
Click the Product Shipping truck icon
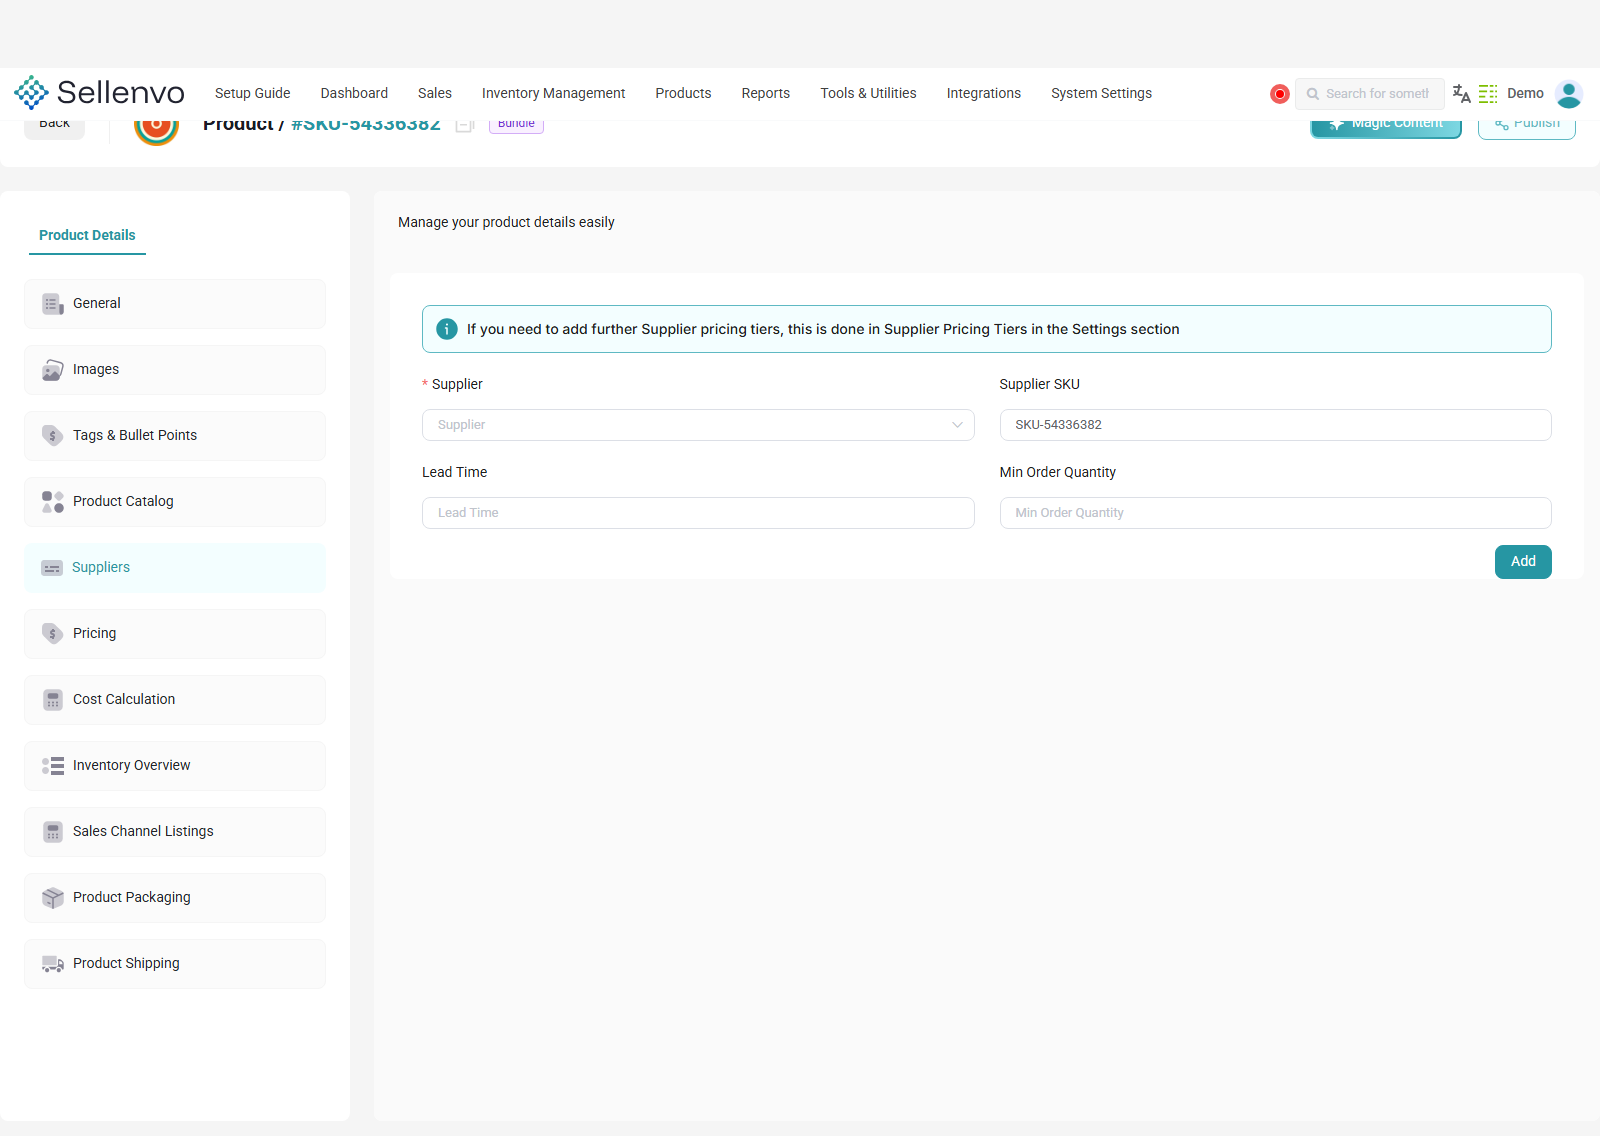point(53,964)
